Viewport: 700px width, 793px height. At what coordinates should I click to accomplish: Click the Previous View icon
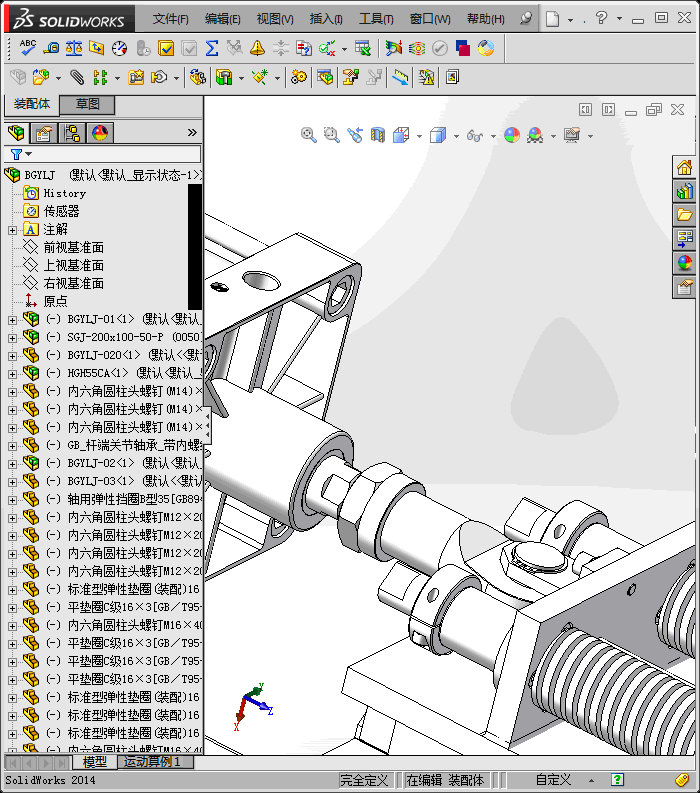pyautogui.click(x=355, y=135)
